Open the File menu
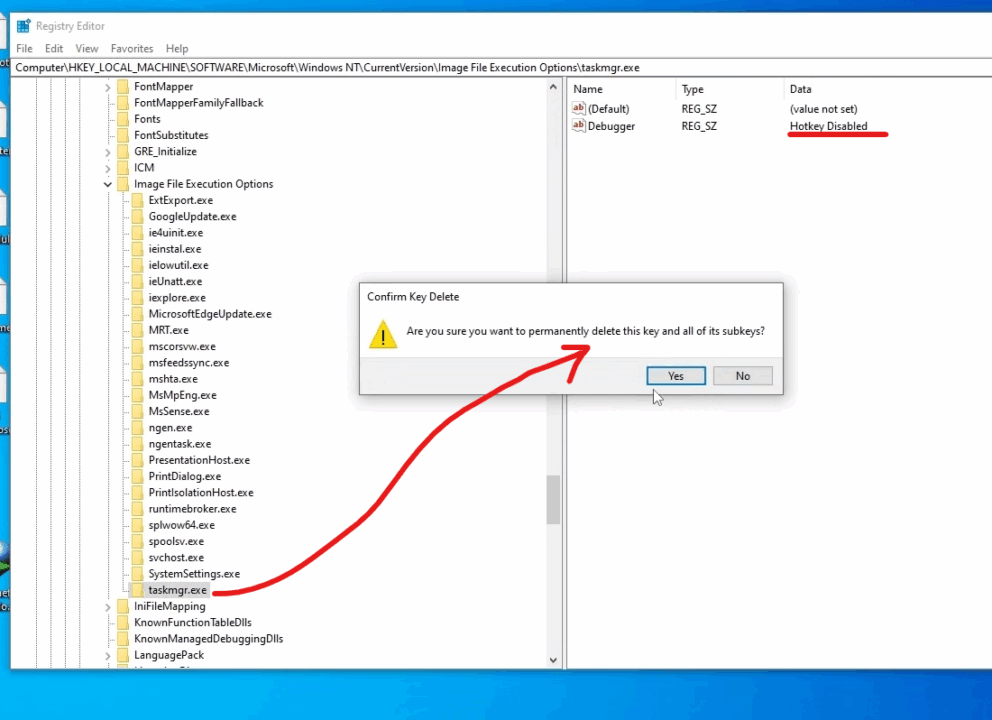The image size is (992, 720). pyautogui.click(x=24, y=49)
